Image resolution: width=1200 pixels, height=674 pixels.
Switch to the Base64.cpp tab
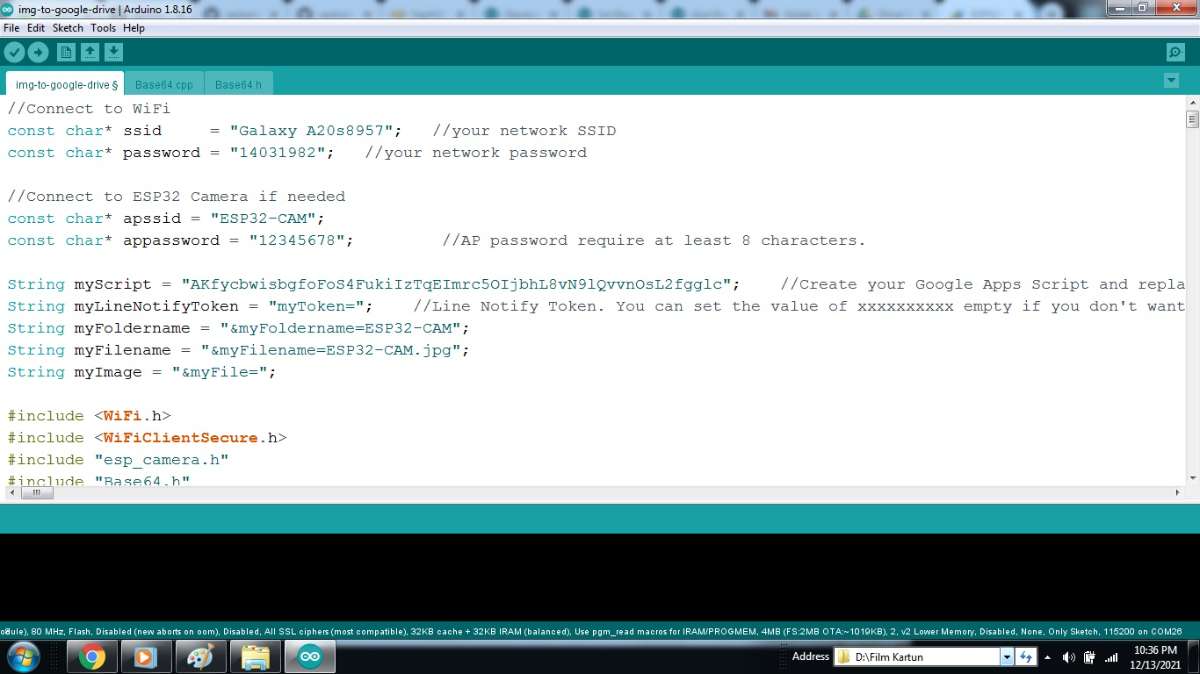click(x=164, y=85)
